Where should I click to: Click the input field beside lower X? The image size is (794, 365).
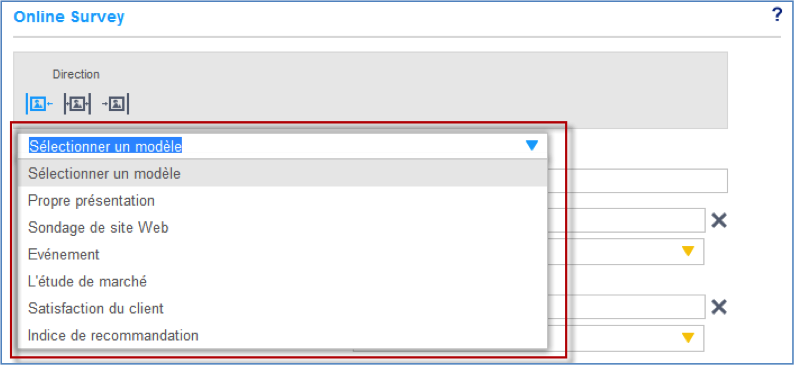626,307
